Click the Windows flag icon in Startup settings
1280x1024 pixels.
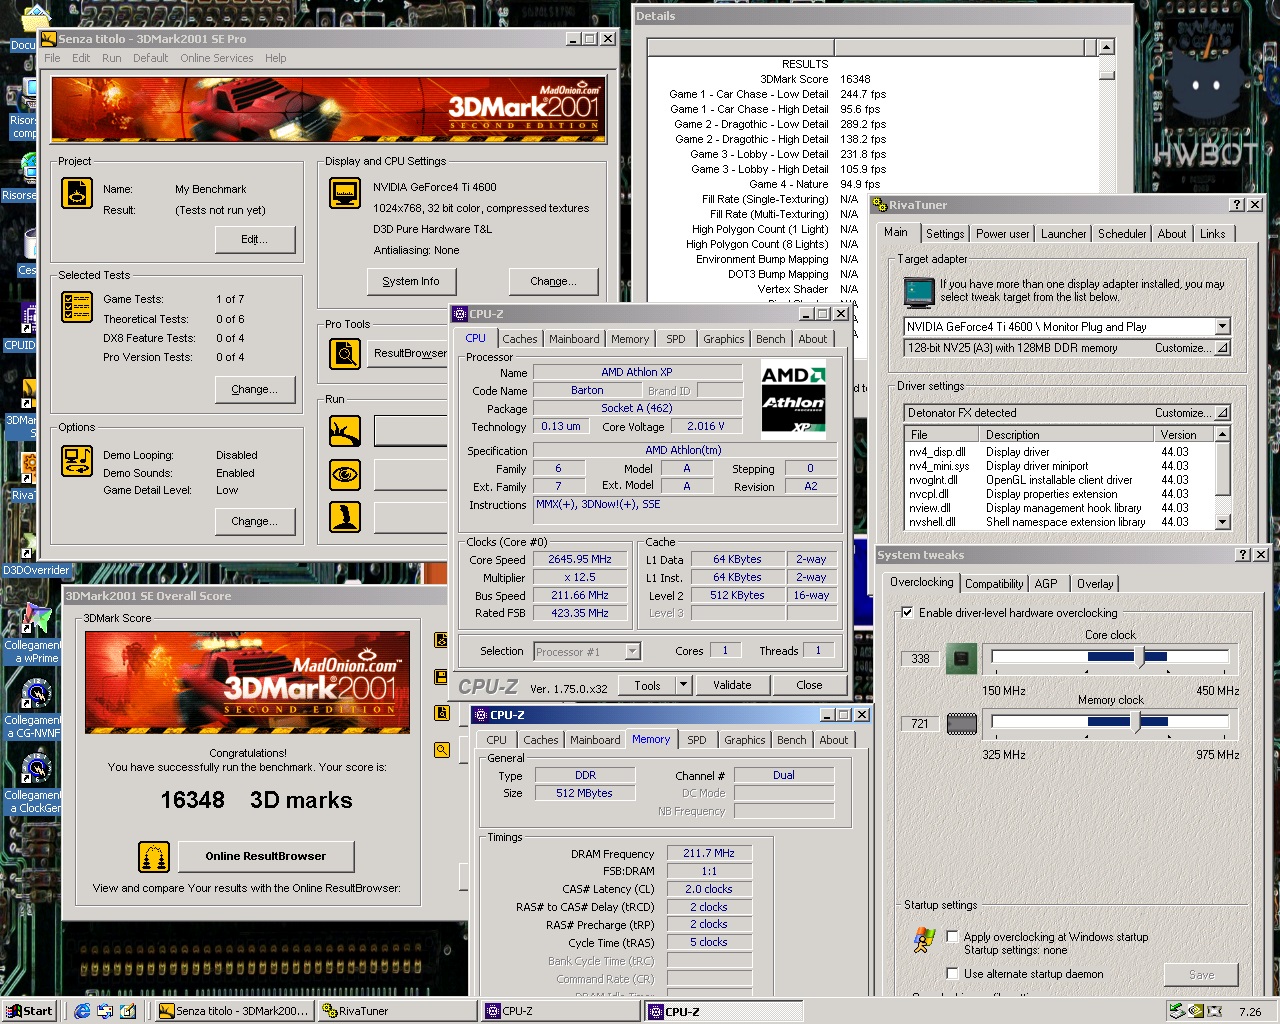tap(924, 939)
